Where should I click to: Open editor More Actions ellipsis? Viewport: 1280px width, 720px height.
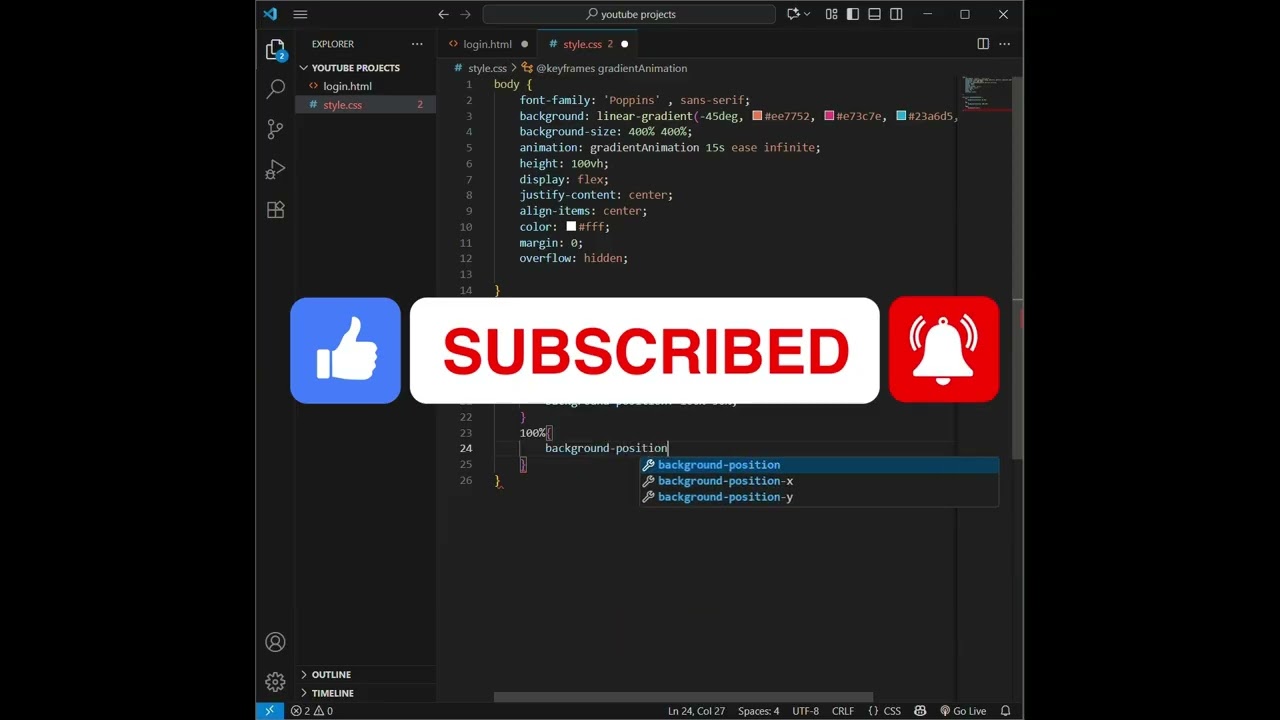coord(1005,44)
